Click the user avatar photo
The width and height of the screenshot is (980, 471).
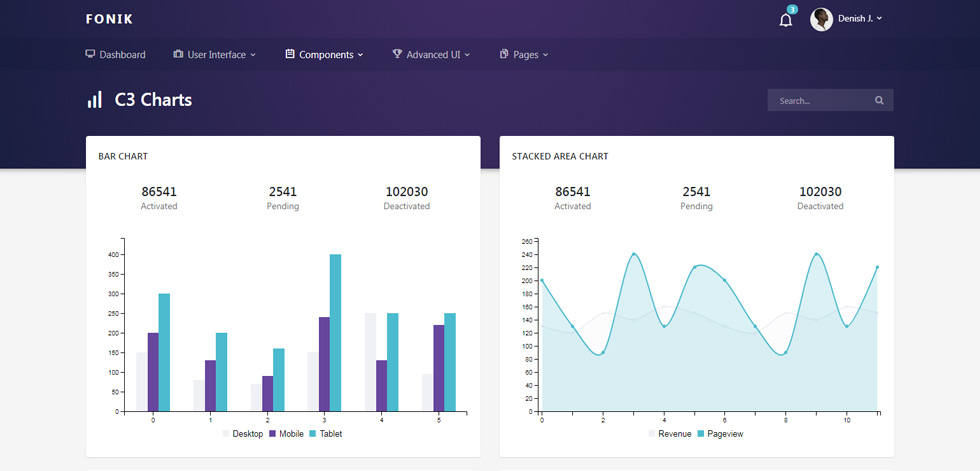[821, 19]
